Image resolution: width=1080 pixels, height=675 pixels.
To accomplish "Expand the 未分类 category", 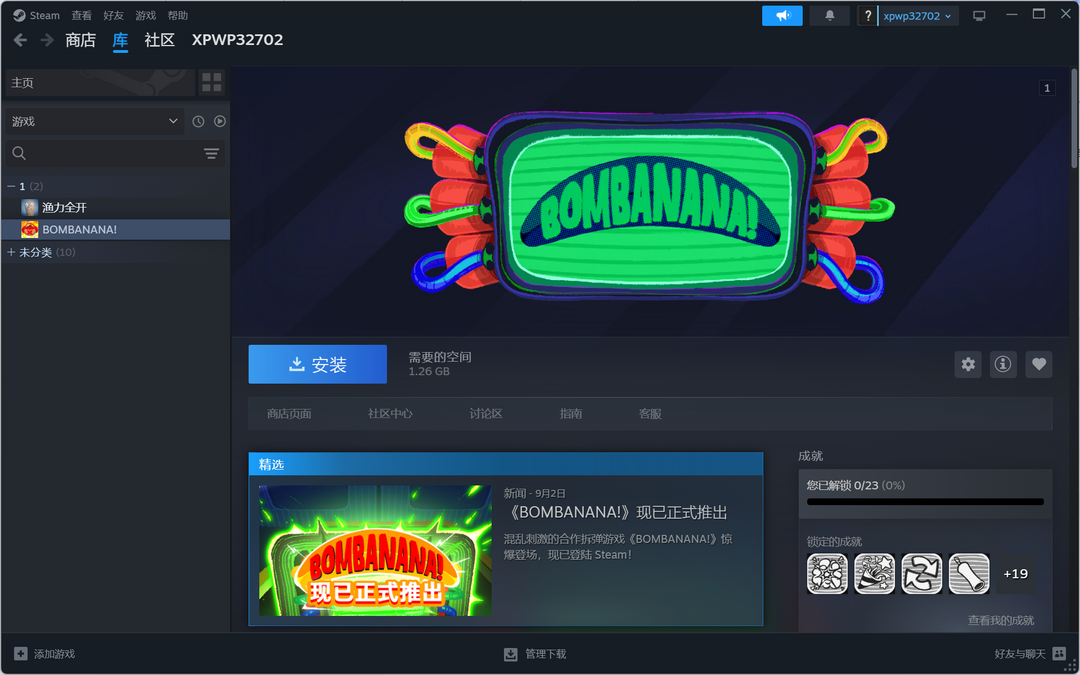I will pyautogui.click(x=11, y=253).
